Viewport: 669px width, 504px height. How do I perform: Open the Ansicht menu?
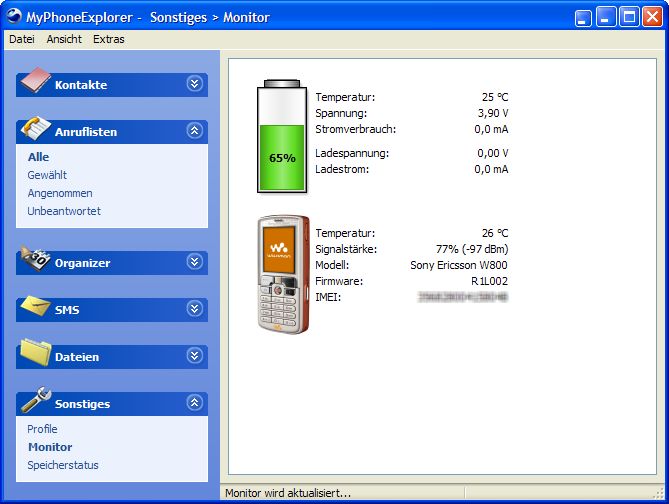point(64,39)
